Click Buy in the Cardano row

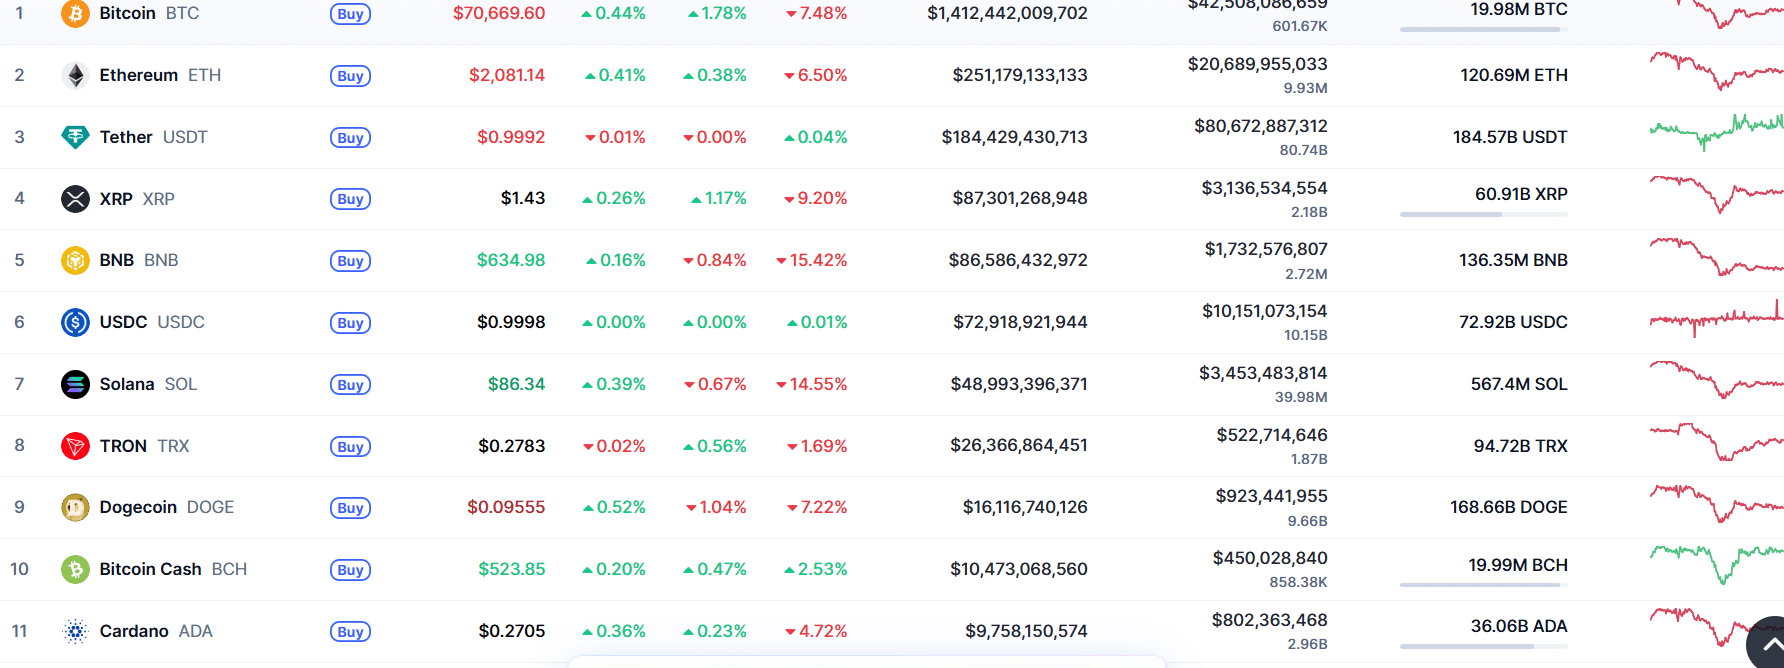point(350,632)
